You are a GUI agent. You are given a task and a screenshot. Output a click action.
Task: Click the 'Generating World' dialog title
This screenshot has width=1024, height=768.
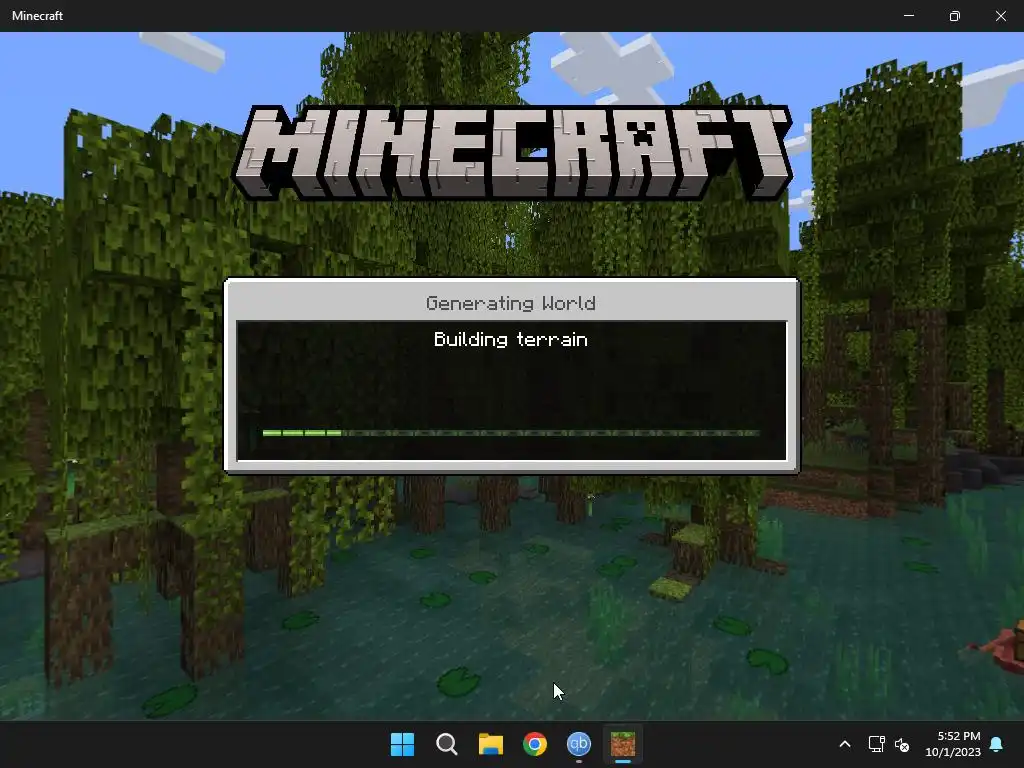tap(511, 303)
